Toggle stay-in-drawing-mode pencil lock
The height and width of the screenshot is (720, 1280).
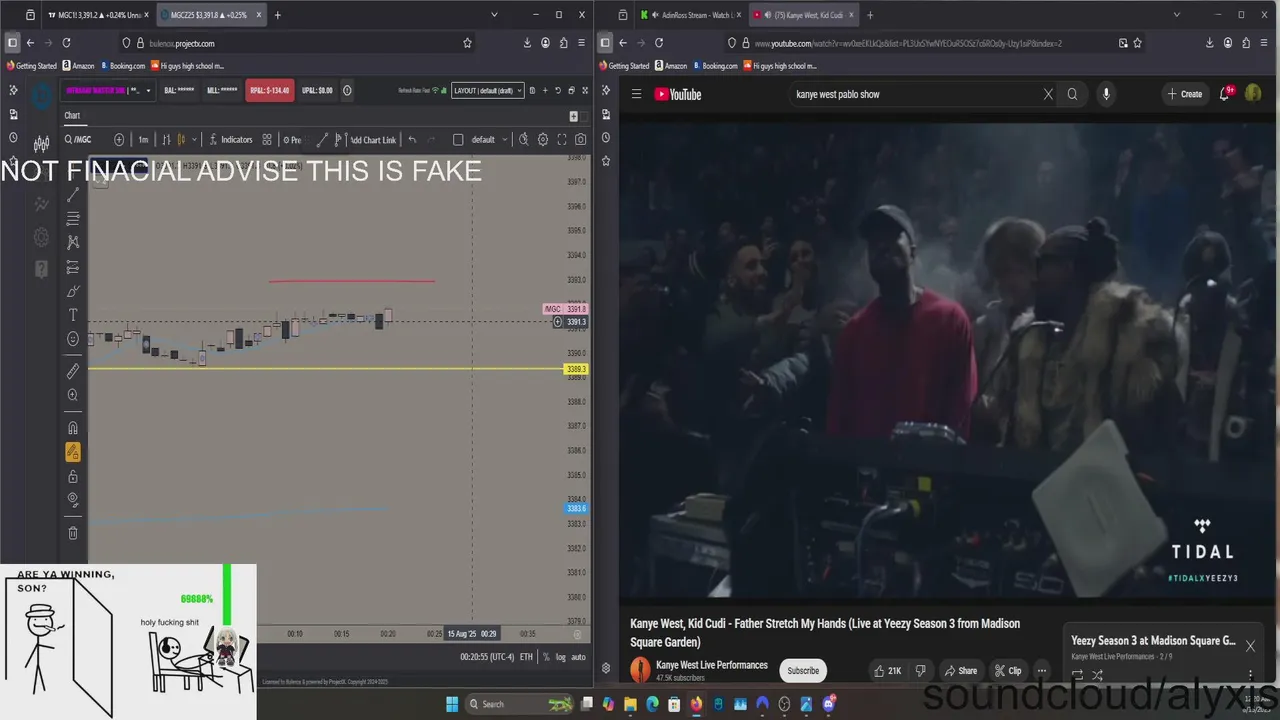coord(73,452)
